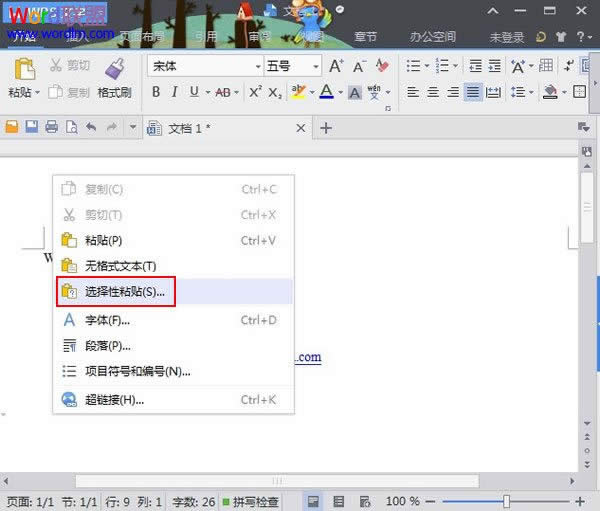The width and height of the screenshot is (600, 511).
Task: Click the print icon in quick access toolbar
Action: 51,128
